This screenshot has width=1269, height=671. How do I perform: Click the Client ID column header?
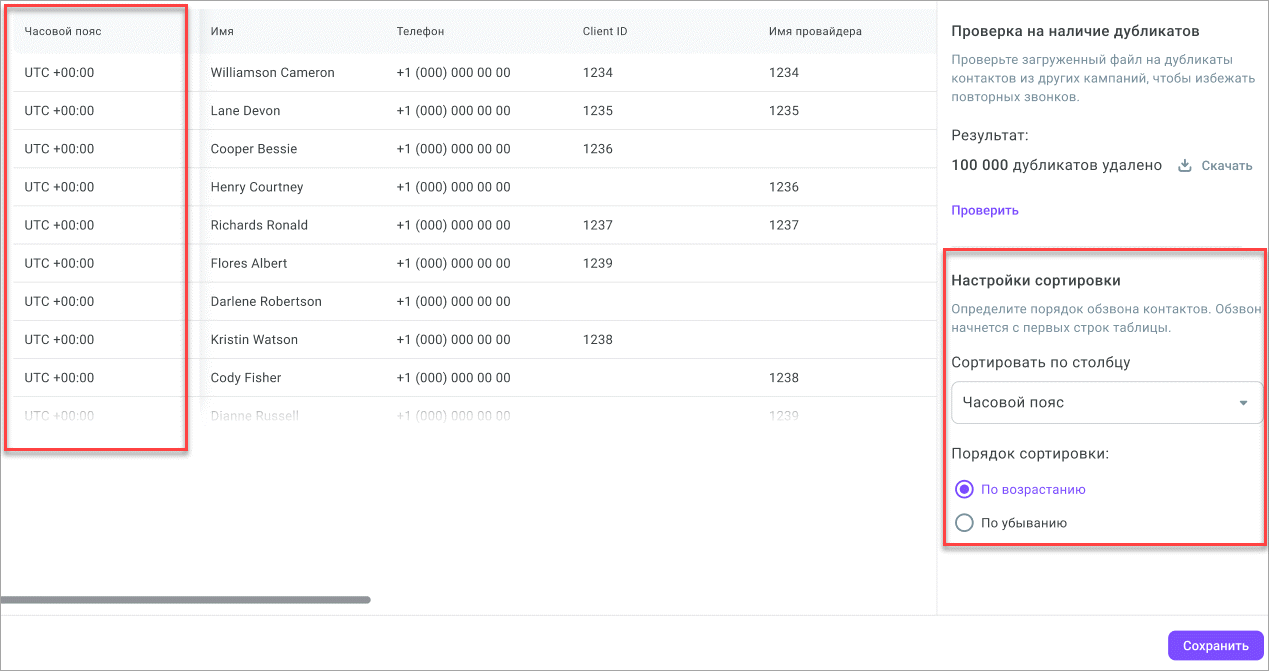point(605,31)
